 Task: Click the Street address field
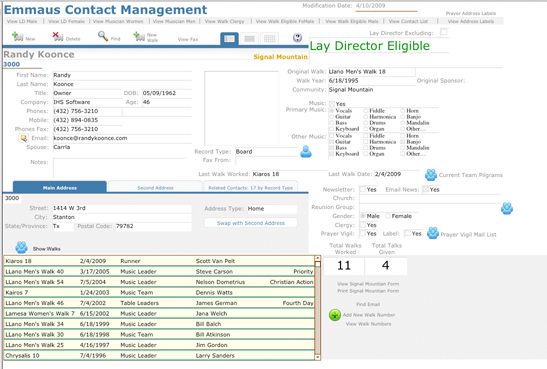(122, 208)
